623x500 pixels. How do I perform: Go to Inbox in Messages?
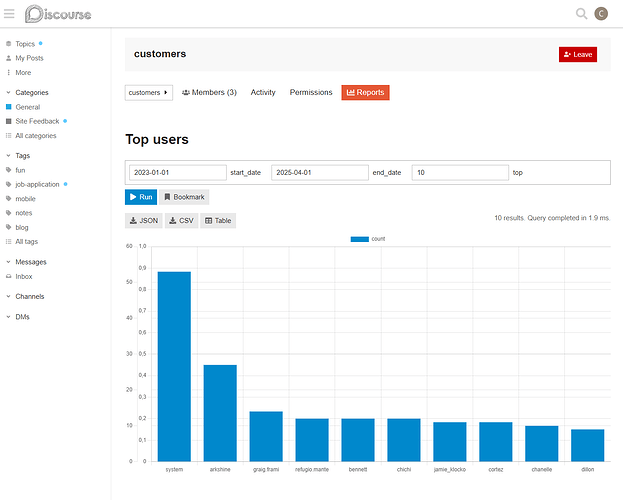[x=23, y=277]
